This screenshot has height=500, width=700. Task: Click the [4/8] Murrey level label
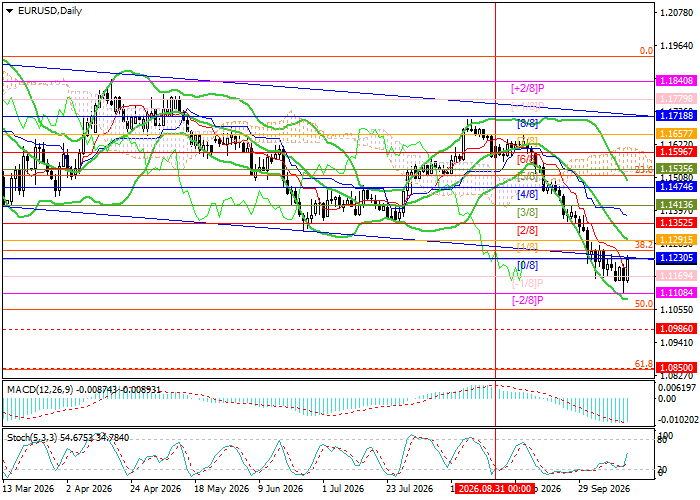pos(527,194)
